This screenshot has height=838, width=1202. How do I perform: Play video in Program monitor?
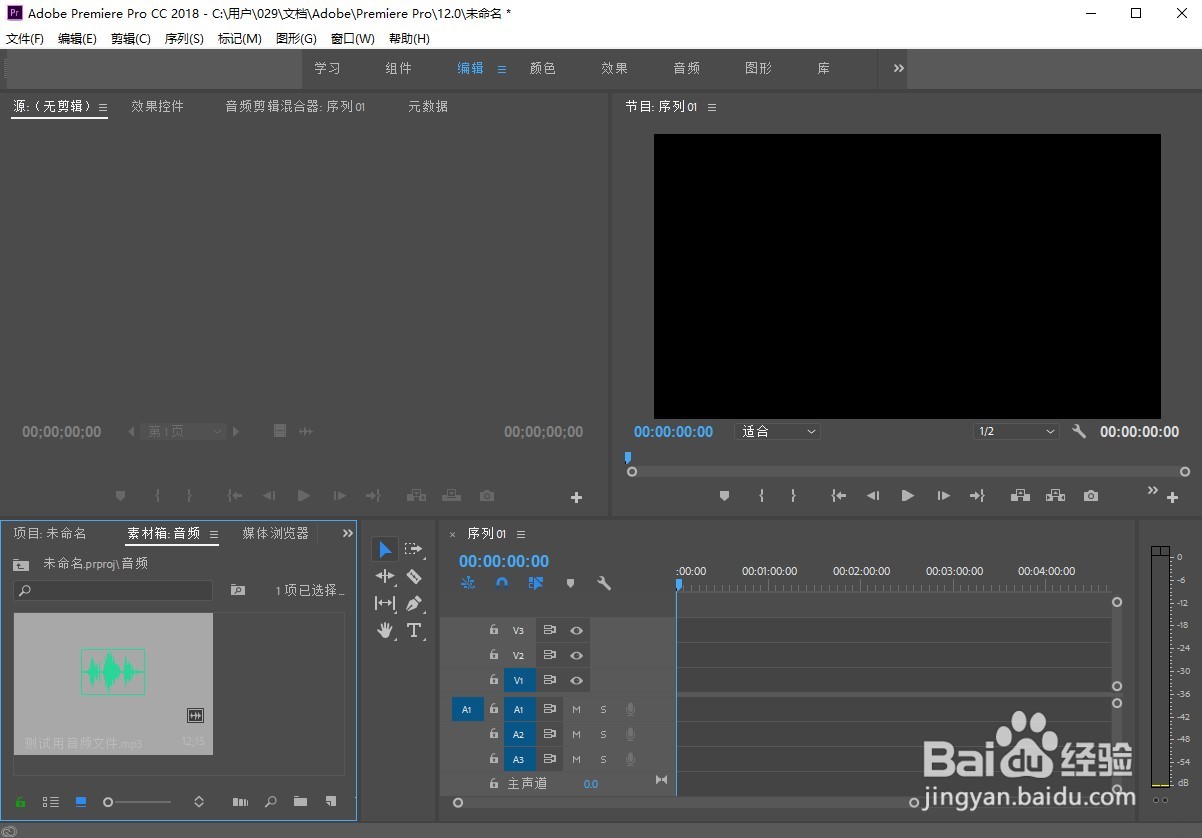point(907,495)
